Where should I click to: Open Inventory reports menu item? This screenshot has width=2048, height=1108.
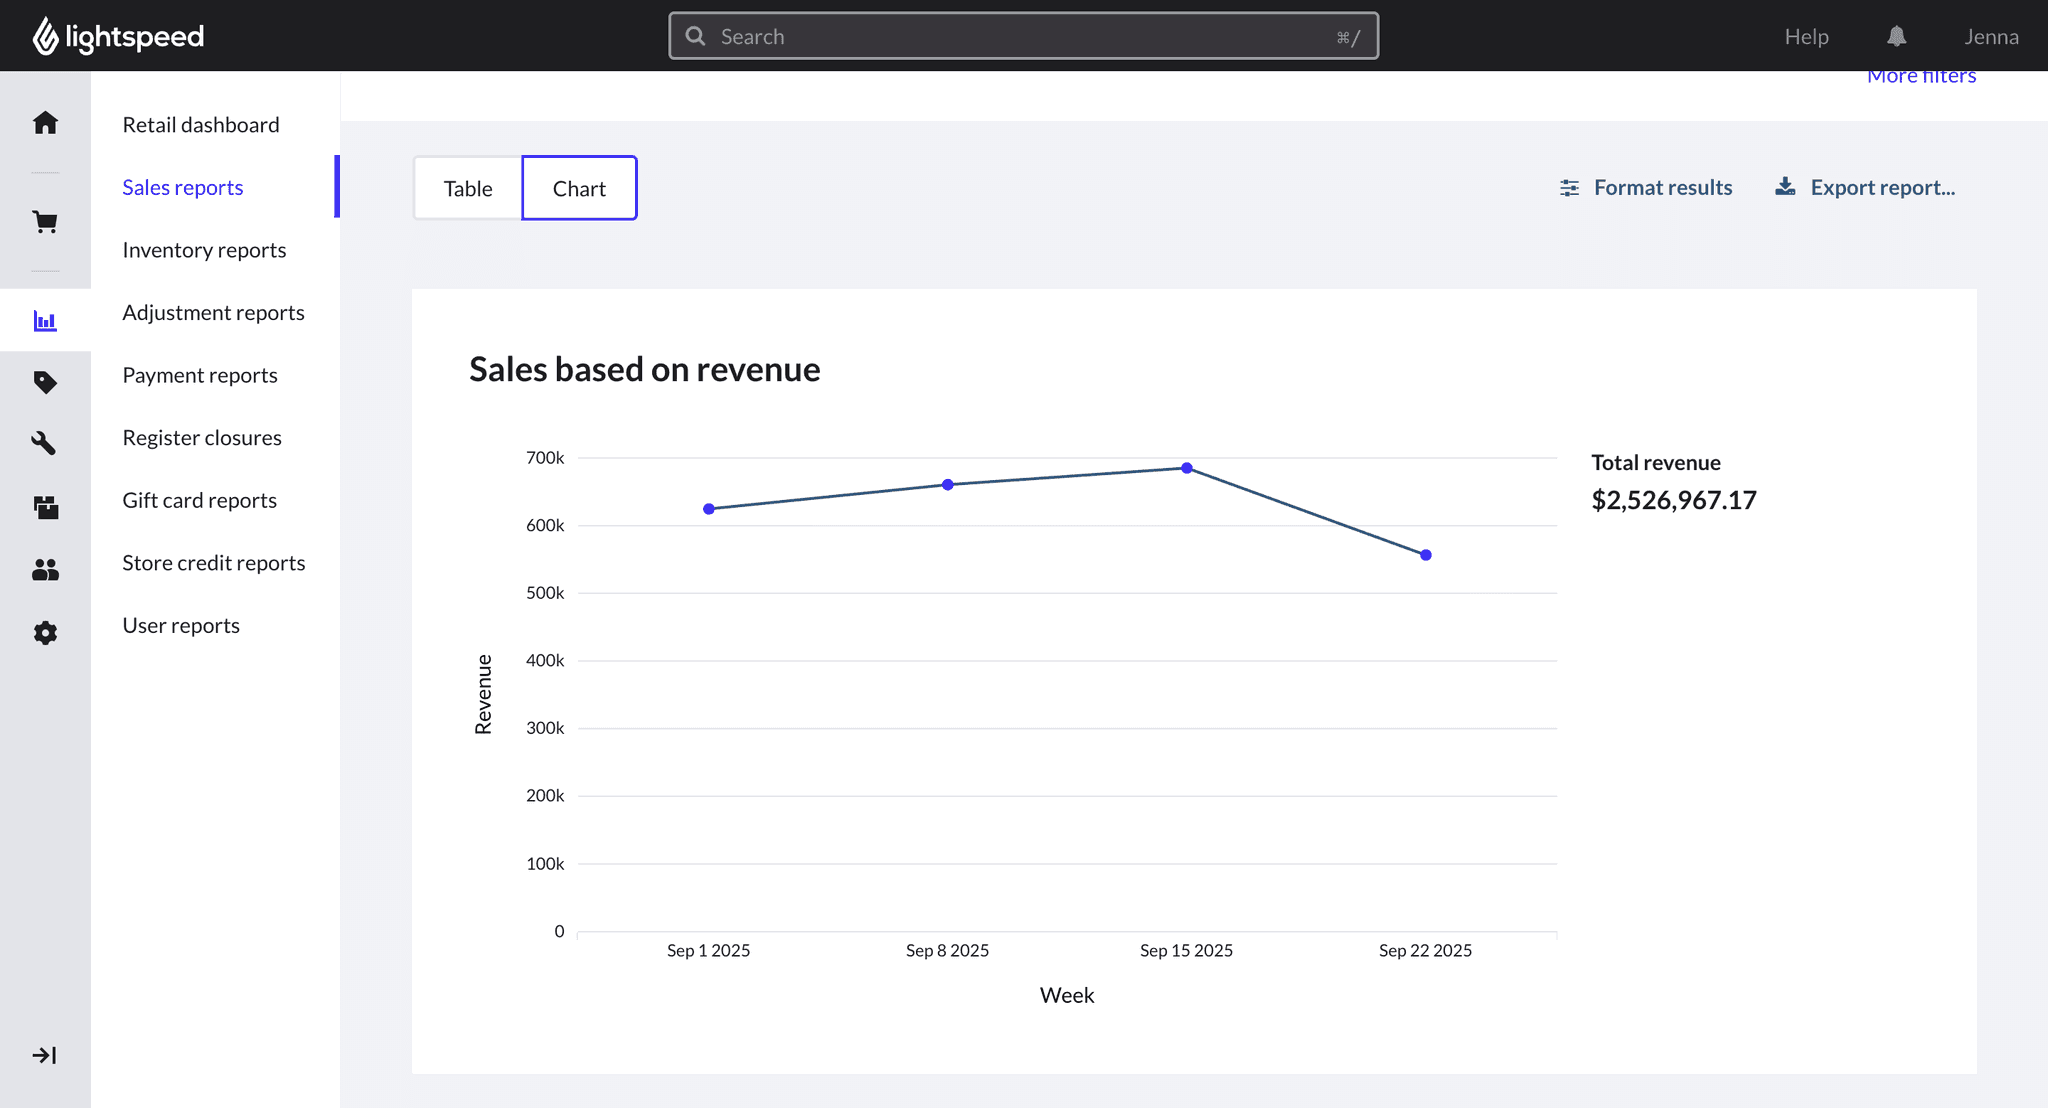pos(204,250)
